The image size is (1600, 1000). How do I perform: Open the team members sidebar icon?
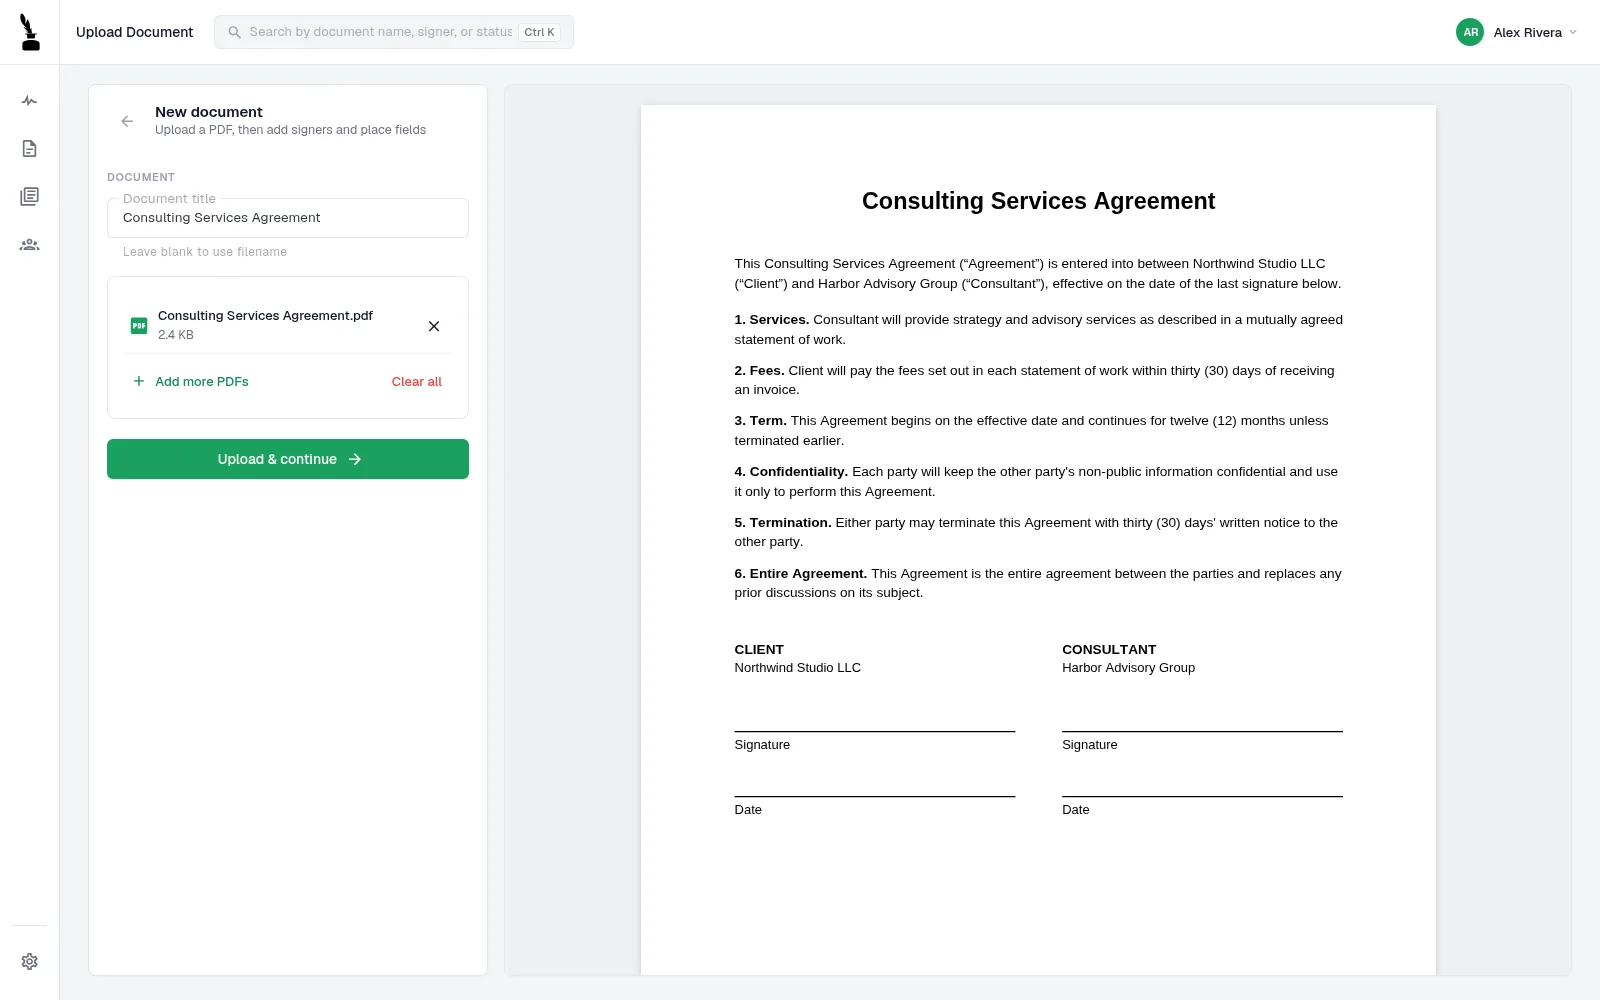(30, 244)
